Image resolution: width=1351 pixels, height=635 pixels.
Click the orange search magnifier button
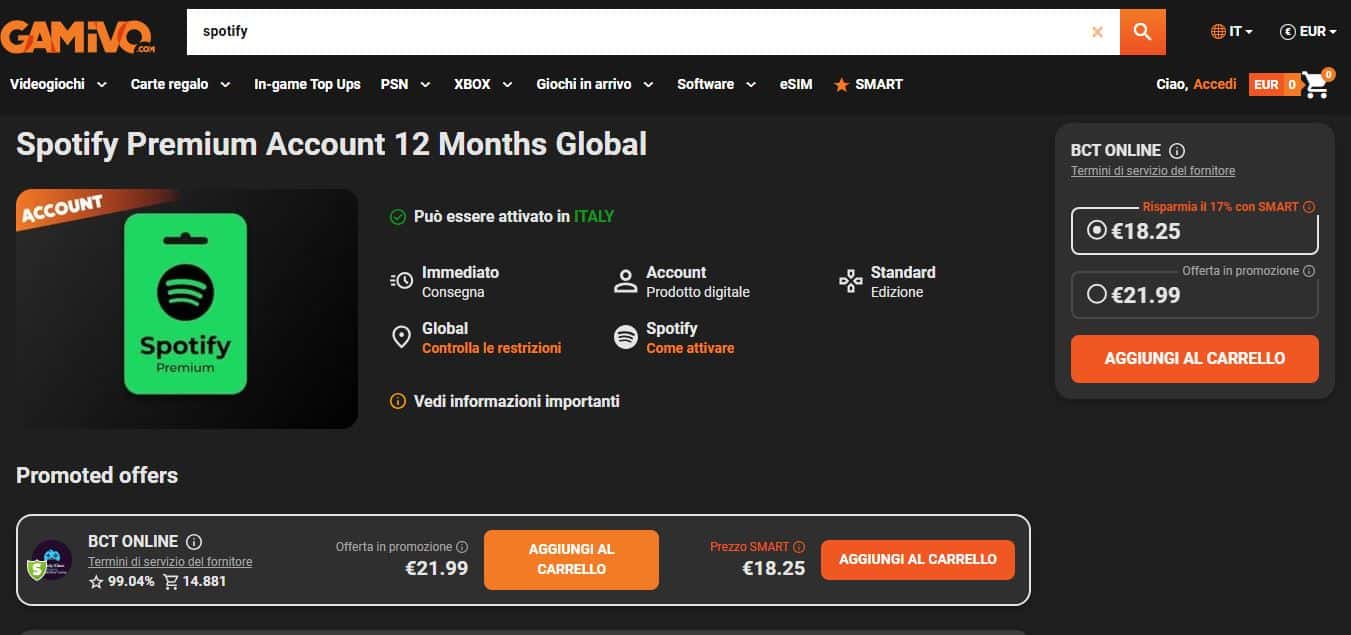pyautogui.click(x=1142, y=32)
